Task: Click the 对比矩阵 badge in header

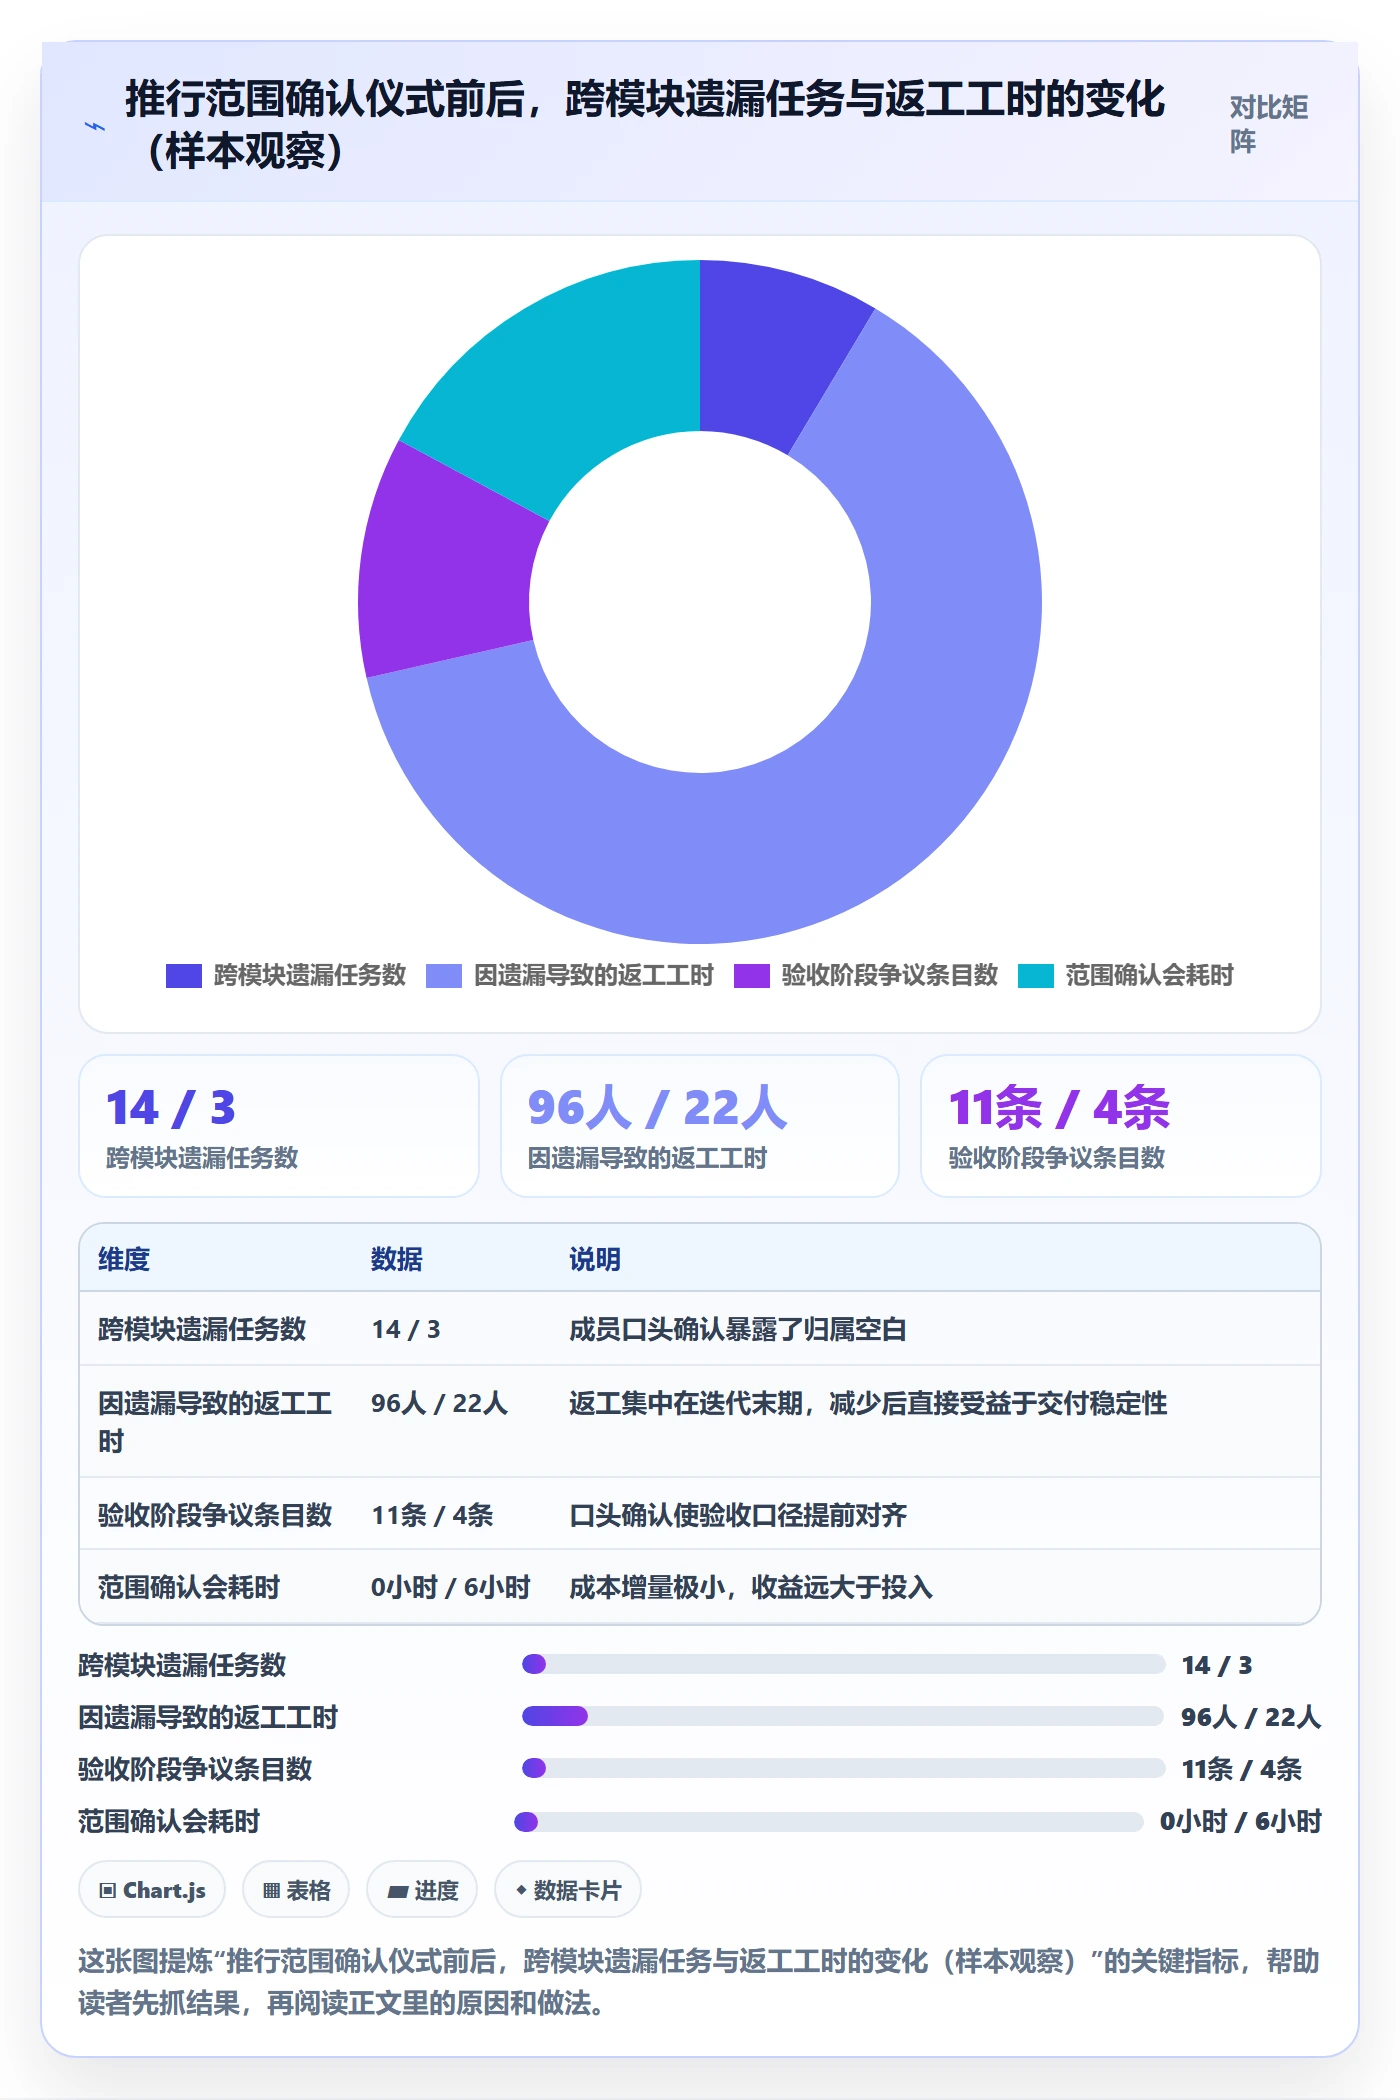Action: pos(1268,125)
